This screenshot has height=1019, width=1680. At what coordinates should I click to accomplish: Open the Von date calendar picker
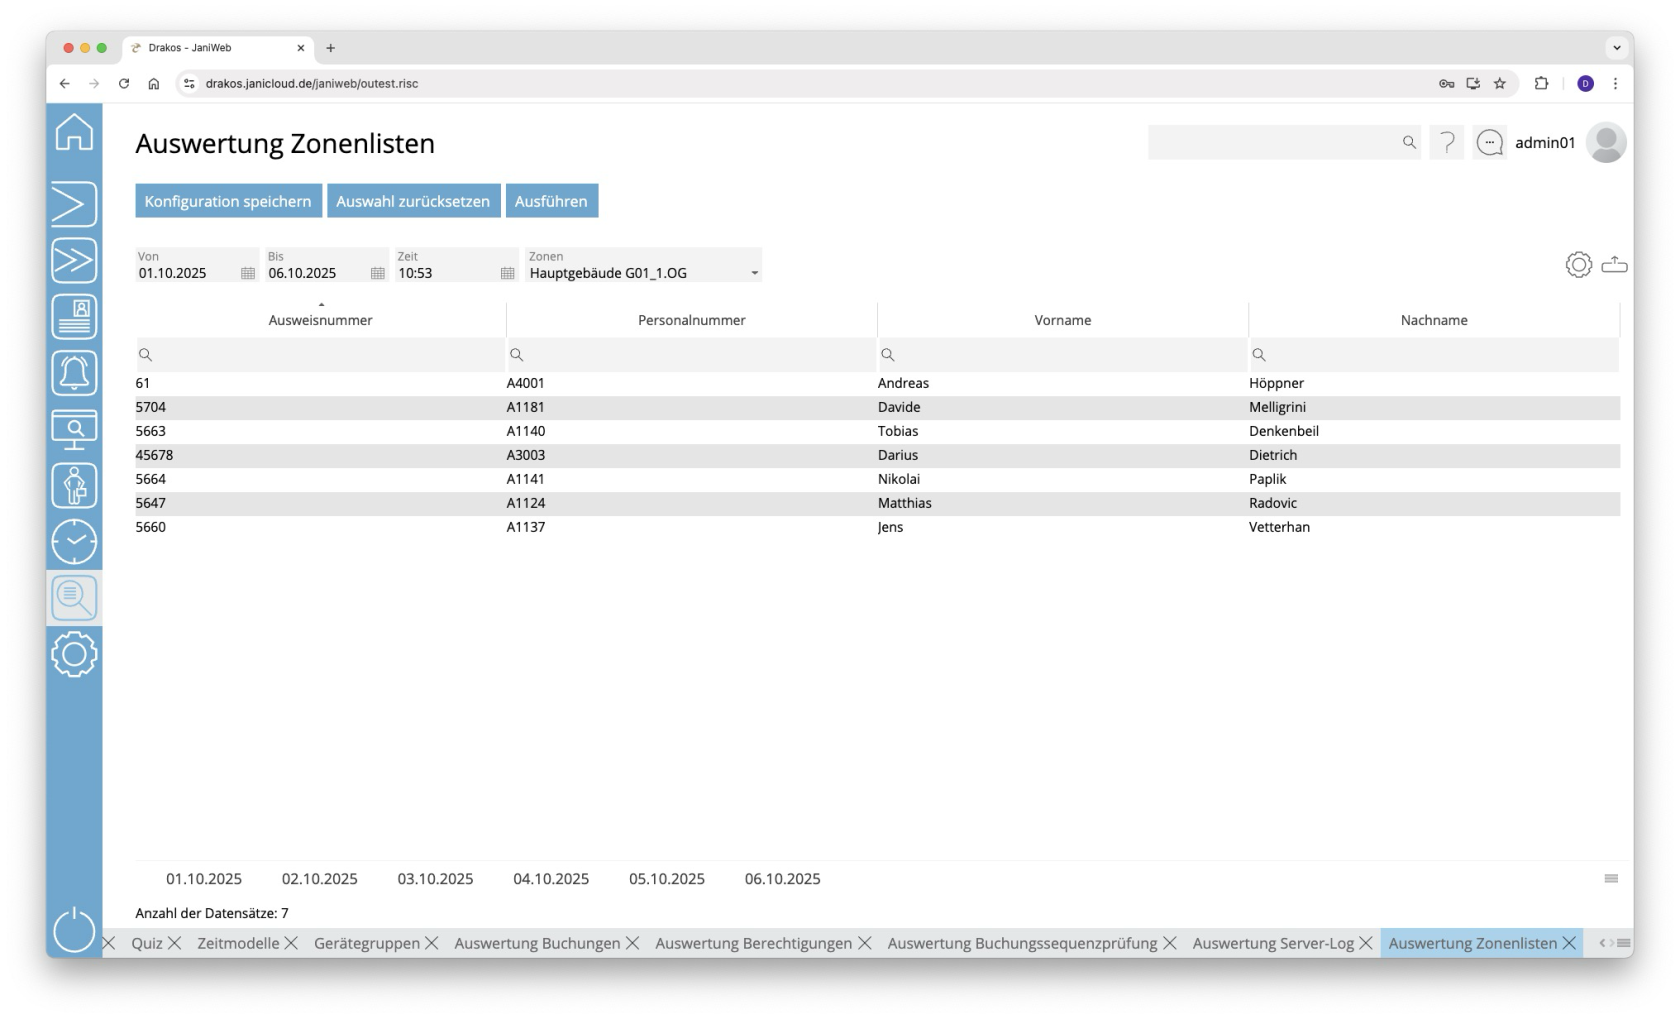tap(248, 274)
